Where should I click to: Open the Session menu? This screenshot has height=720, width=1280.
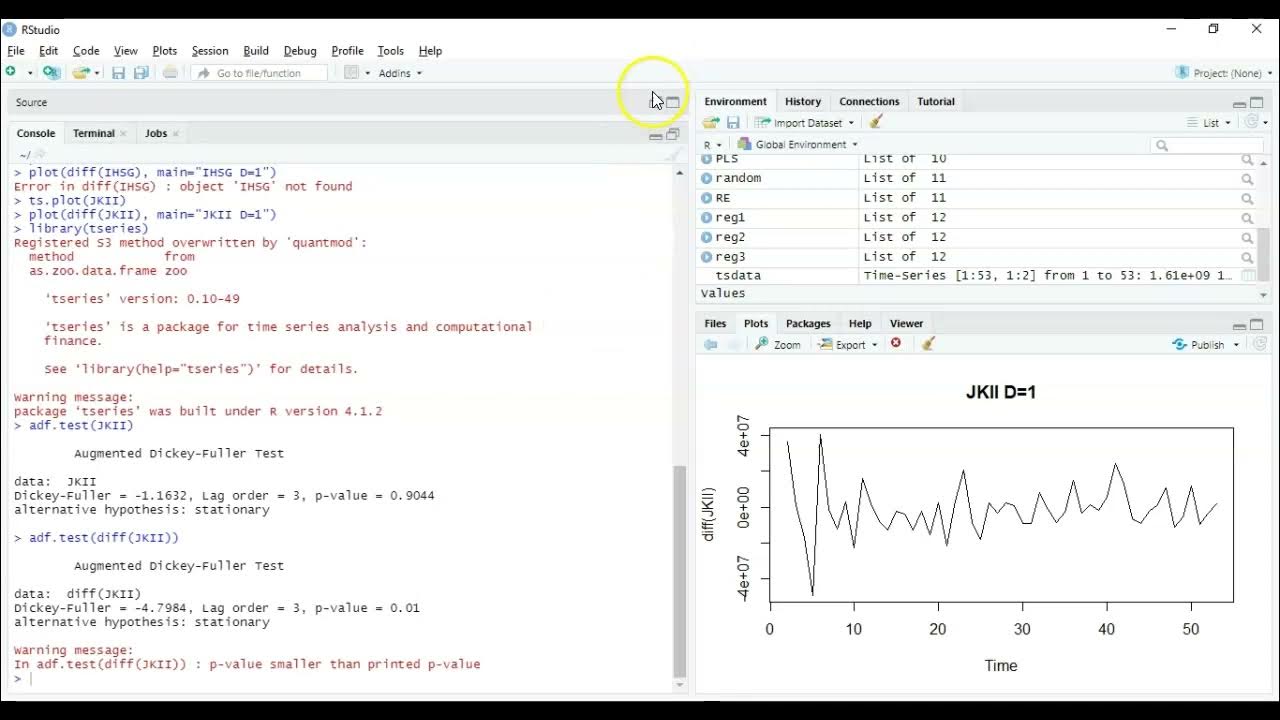210,51
